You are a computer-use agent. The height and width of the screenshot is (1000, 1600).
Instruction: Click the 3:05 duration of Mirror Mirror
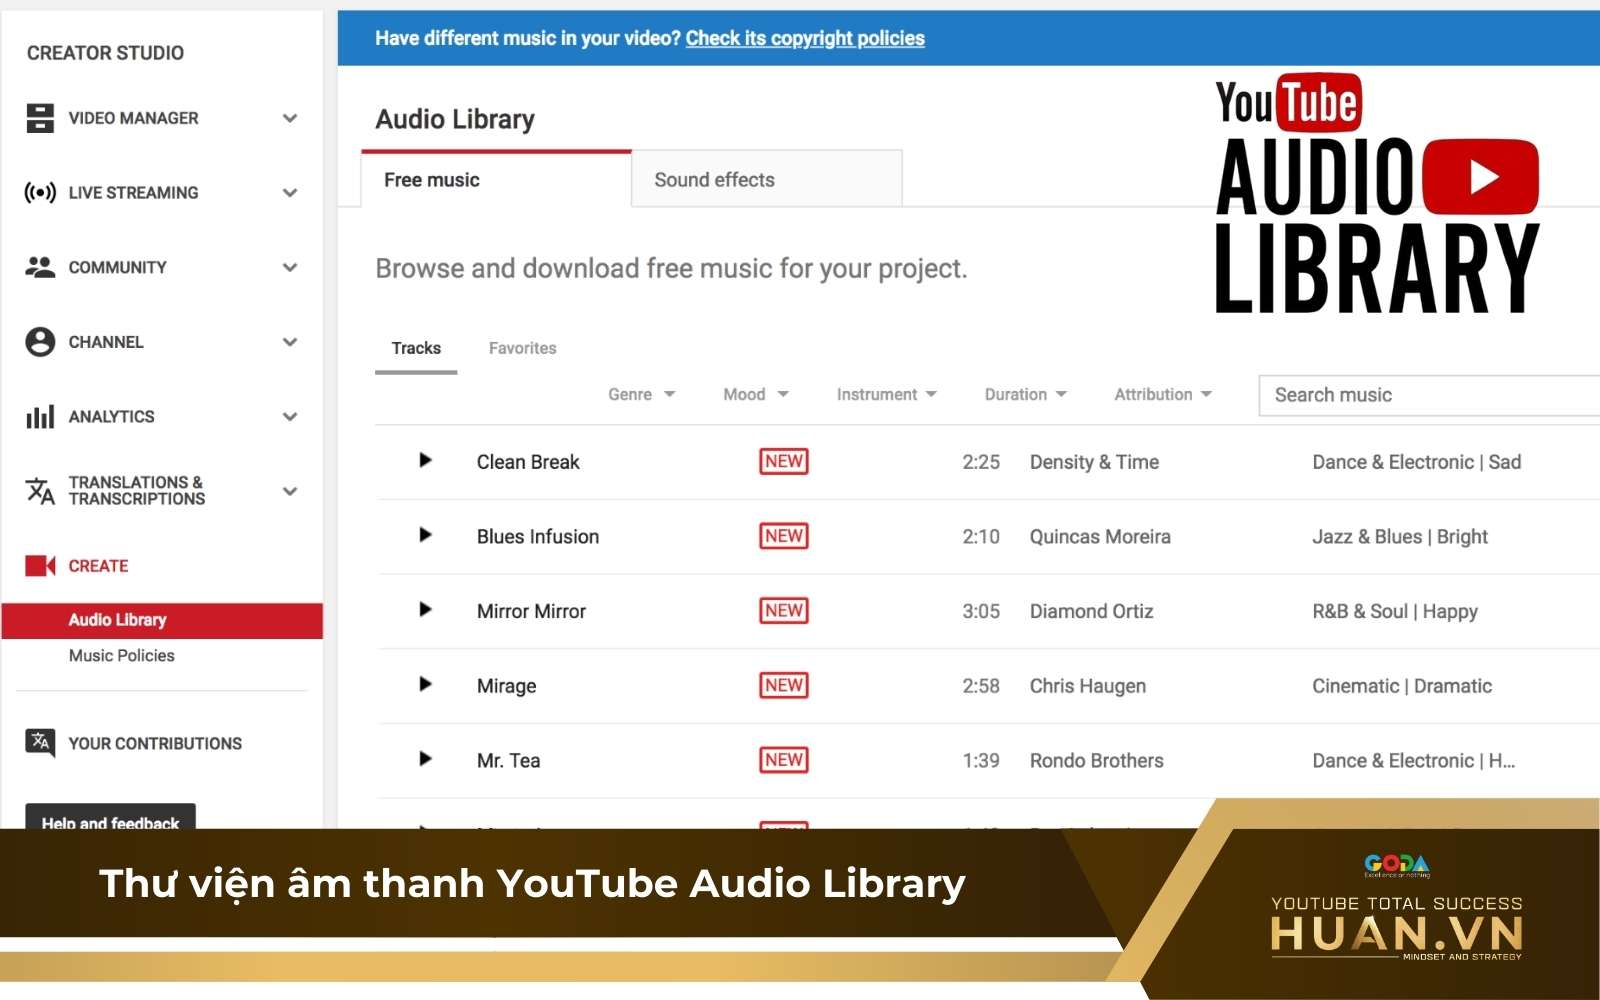point(981,611)
